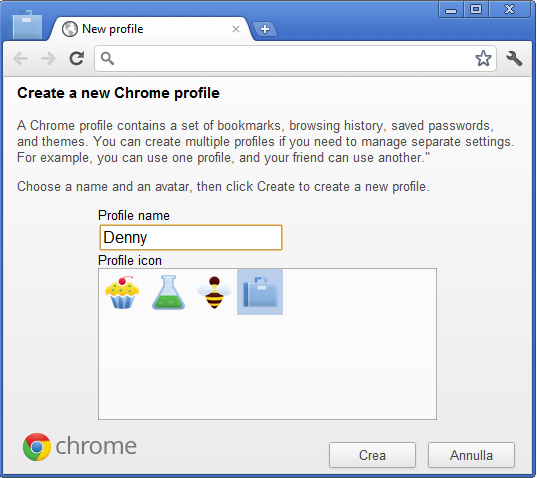Image resolution: width=537 pixels, height=478 pixels.
Task: Click the Profile name field containing Denny
Action: click(x=191, y=237)
